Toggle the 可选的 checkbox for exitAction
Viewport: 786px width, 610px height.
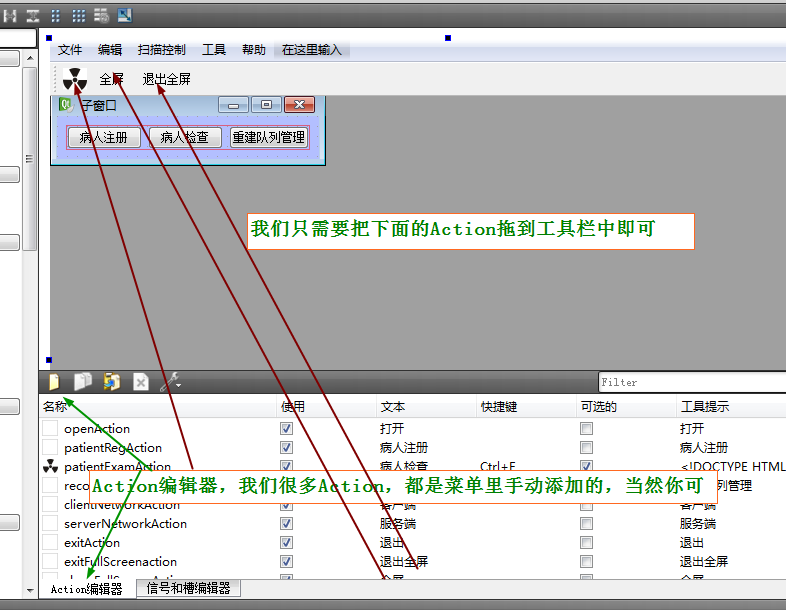coord(586,543)
